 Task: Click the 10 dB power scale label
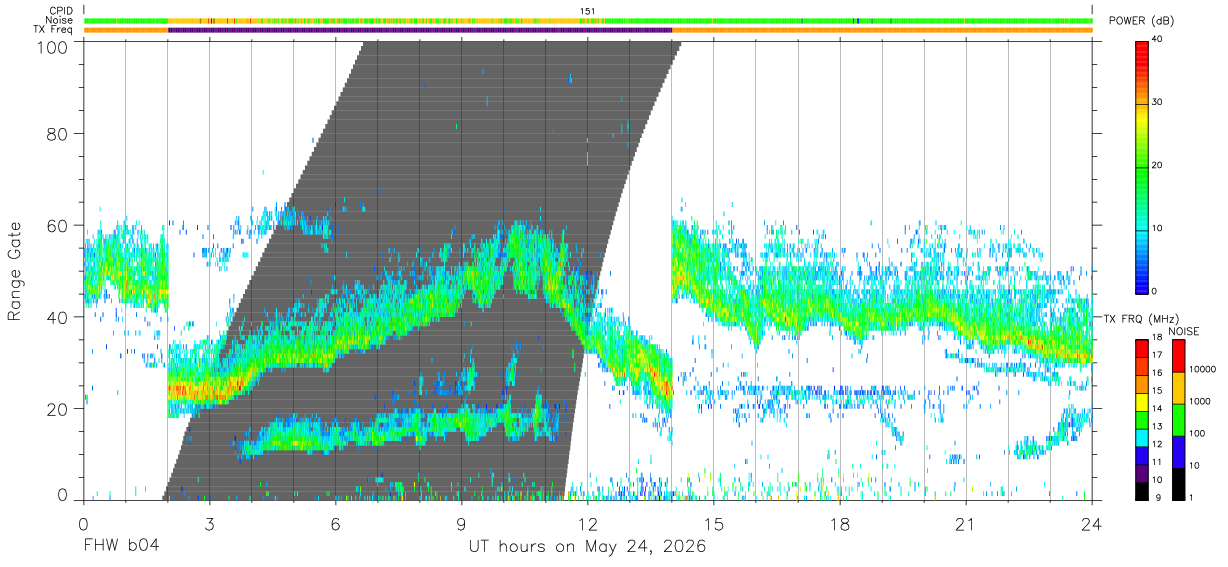point(1159,228)
